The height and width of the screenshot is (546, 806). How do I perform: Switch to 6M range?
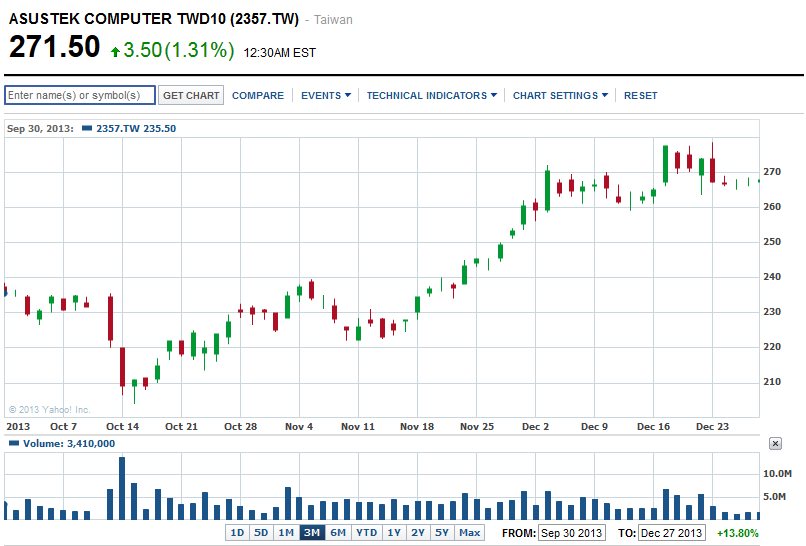[x=338, y=533]
